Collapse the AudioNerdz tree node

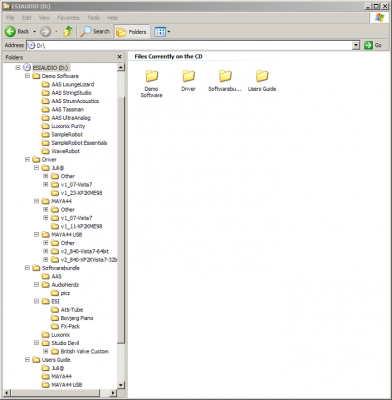pyautogui.click(x=36, y=285)
